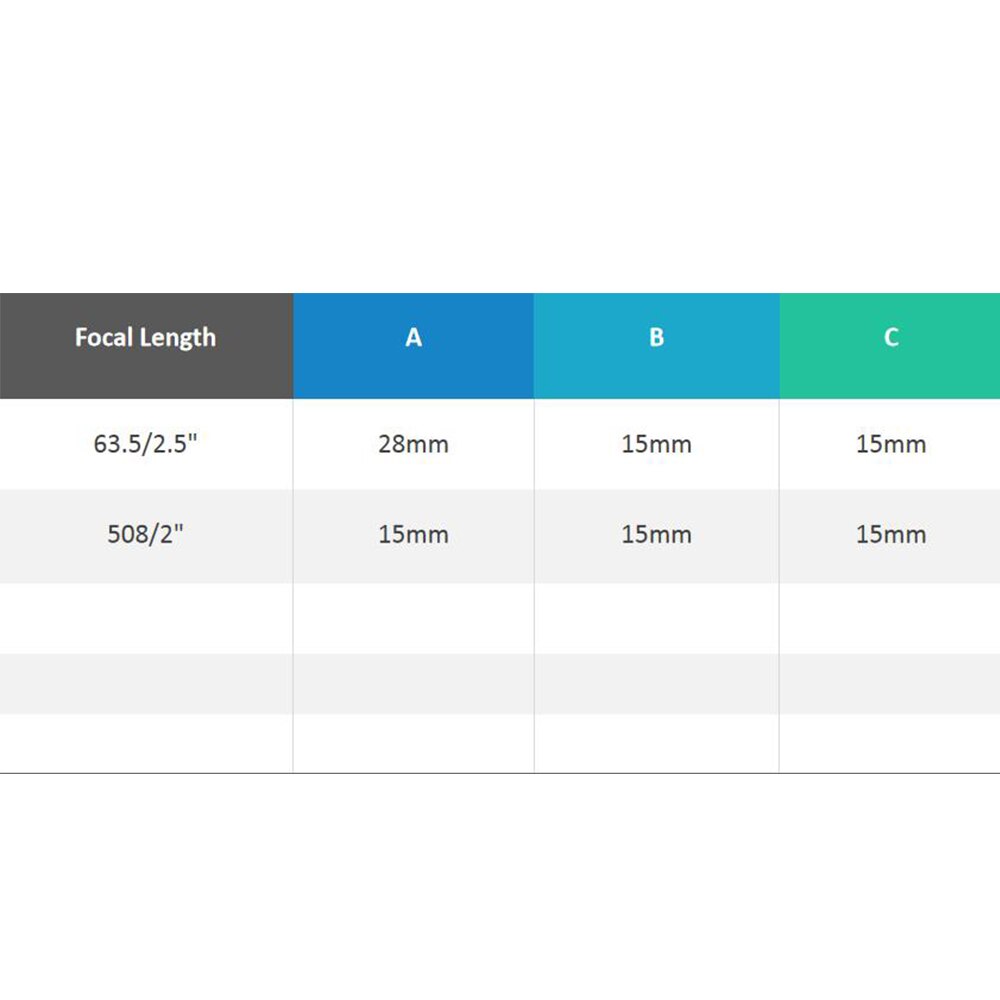This screenshot has height=1000, width=1000.
Task: Click the Focal Length header cell
Action: (x=146, y=346)
